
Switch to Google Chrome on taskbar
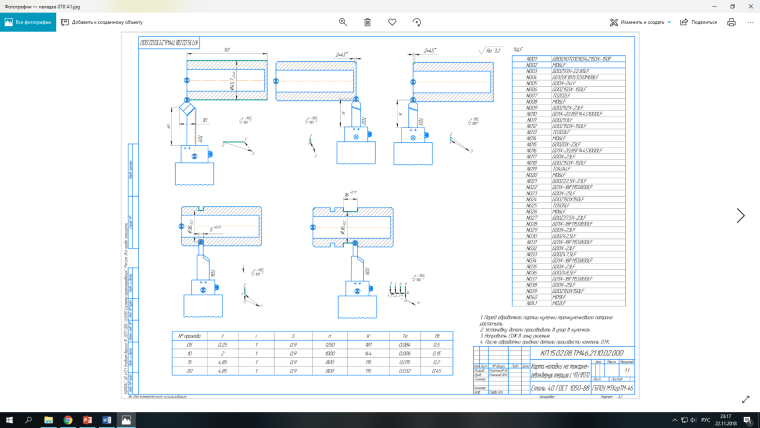68,420
